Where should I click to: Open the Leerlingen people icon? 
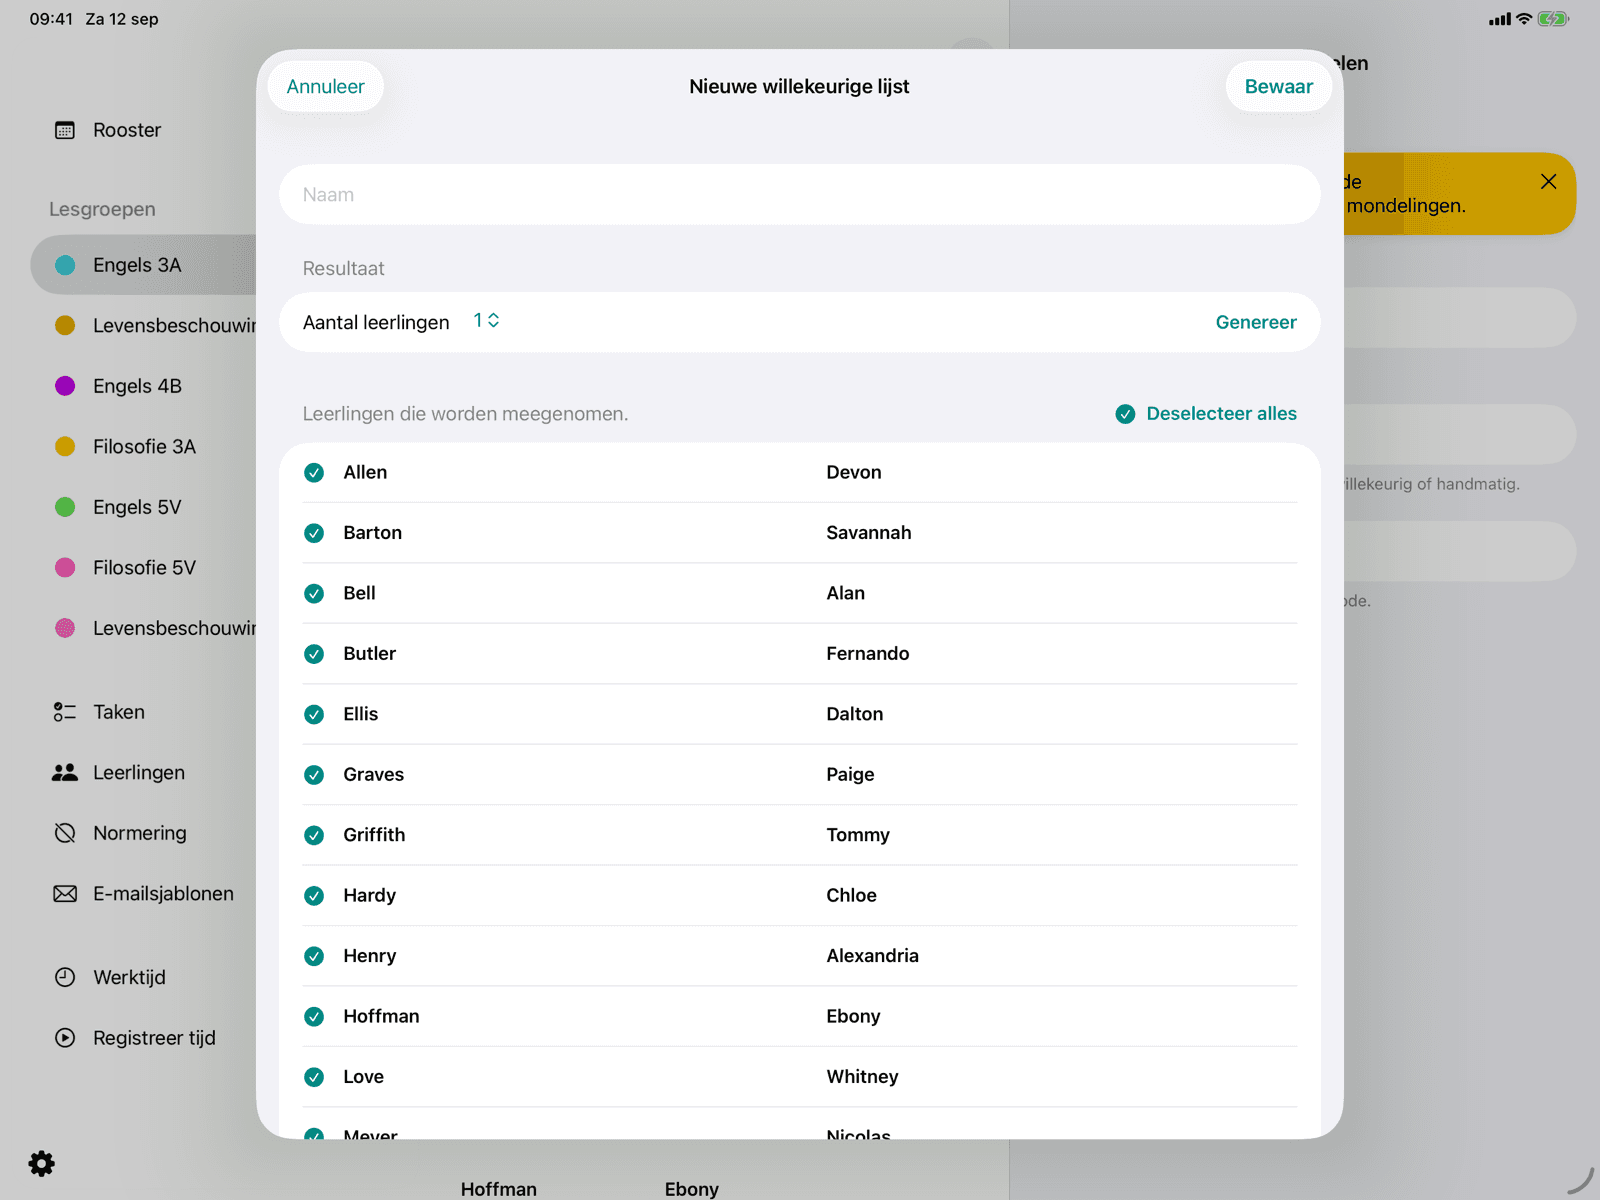[x=65, y=773]
